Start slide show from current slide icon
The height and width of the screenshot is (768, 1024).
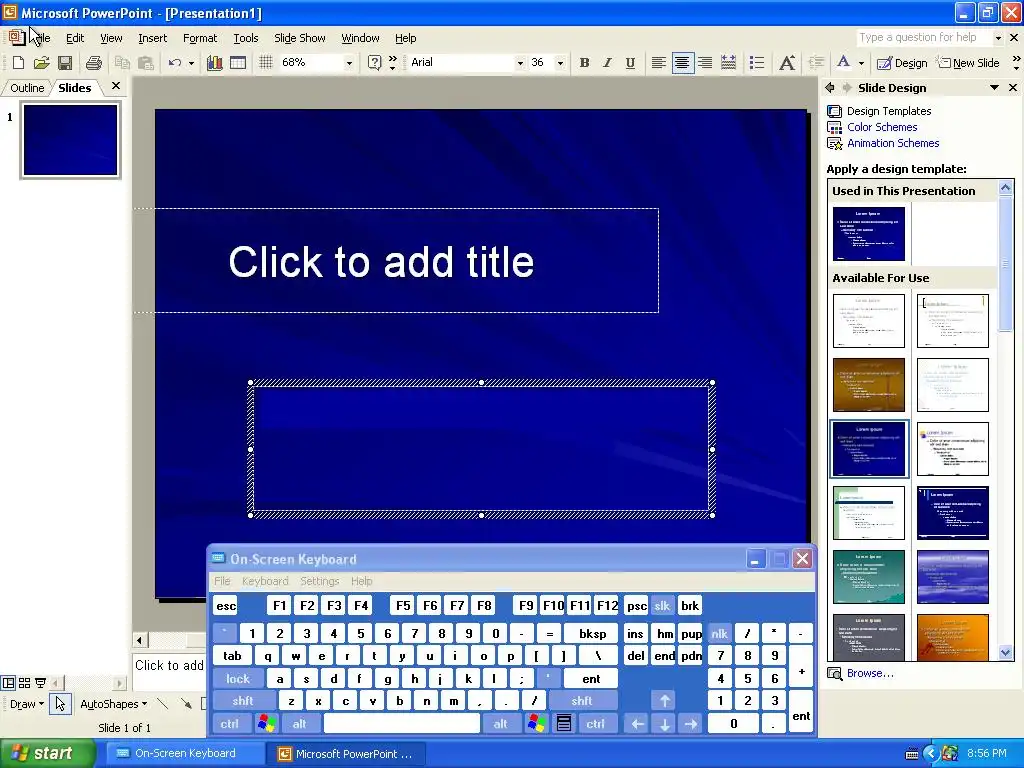click(40, 683)
